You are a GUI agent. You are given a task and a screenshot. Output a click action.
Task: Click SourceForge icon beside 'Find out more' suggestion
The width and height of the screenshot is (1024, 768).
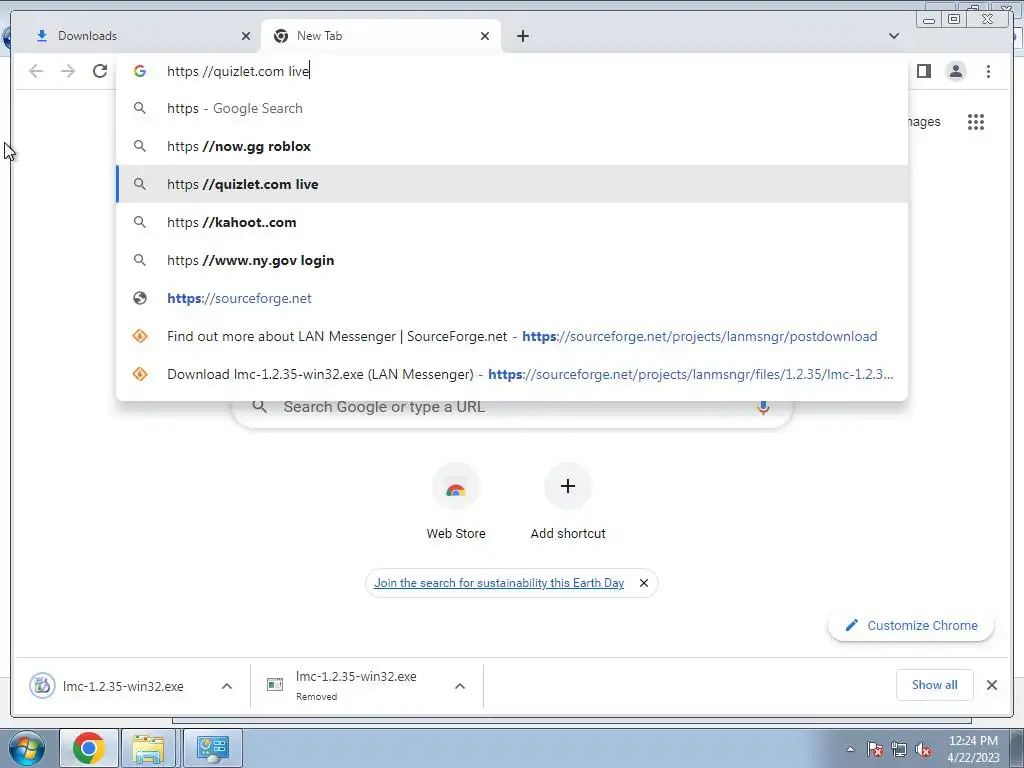click(x=140, y=336)
